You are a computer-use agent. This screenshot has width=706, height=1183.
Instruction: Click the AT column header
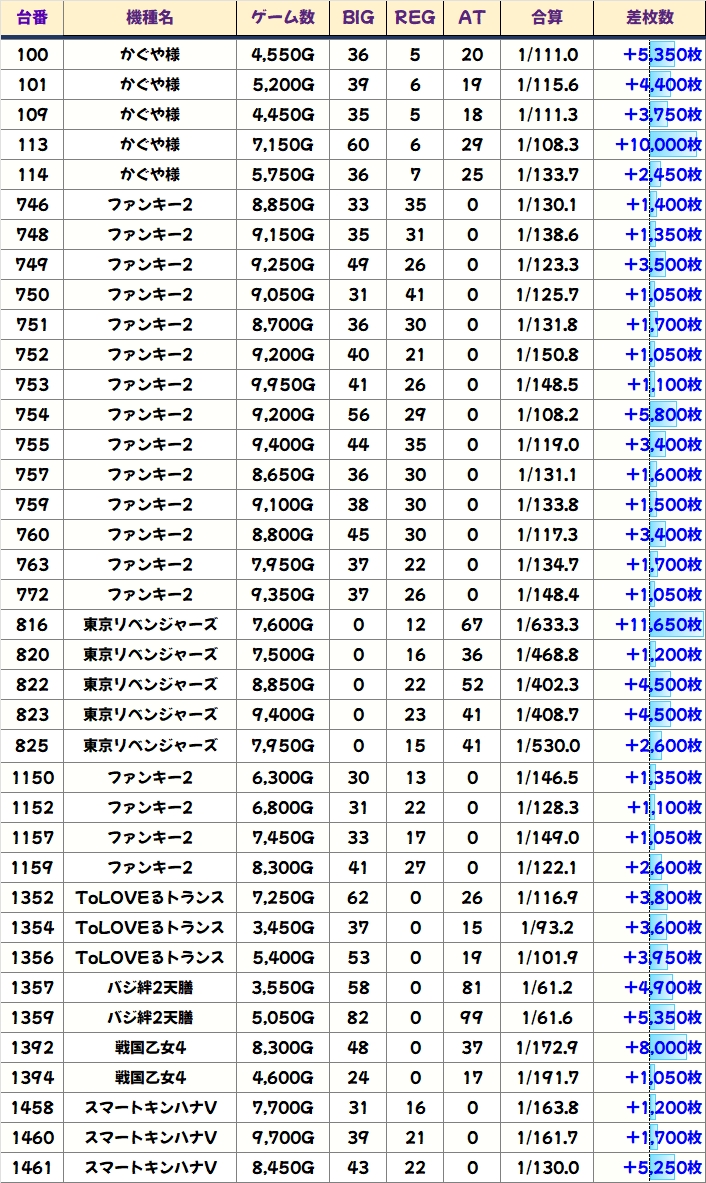coord(472,18)
